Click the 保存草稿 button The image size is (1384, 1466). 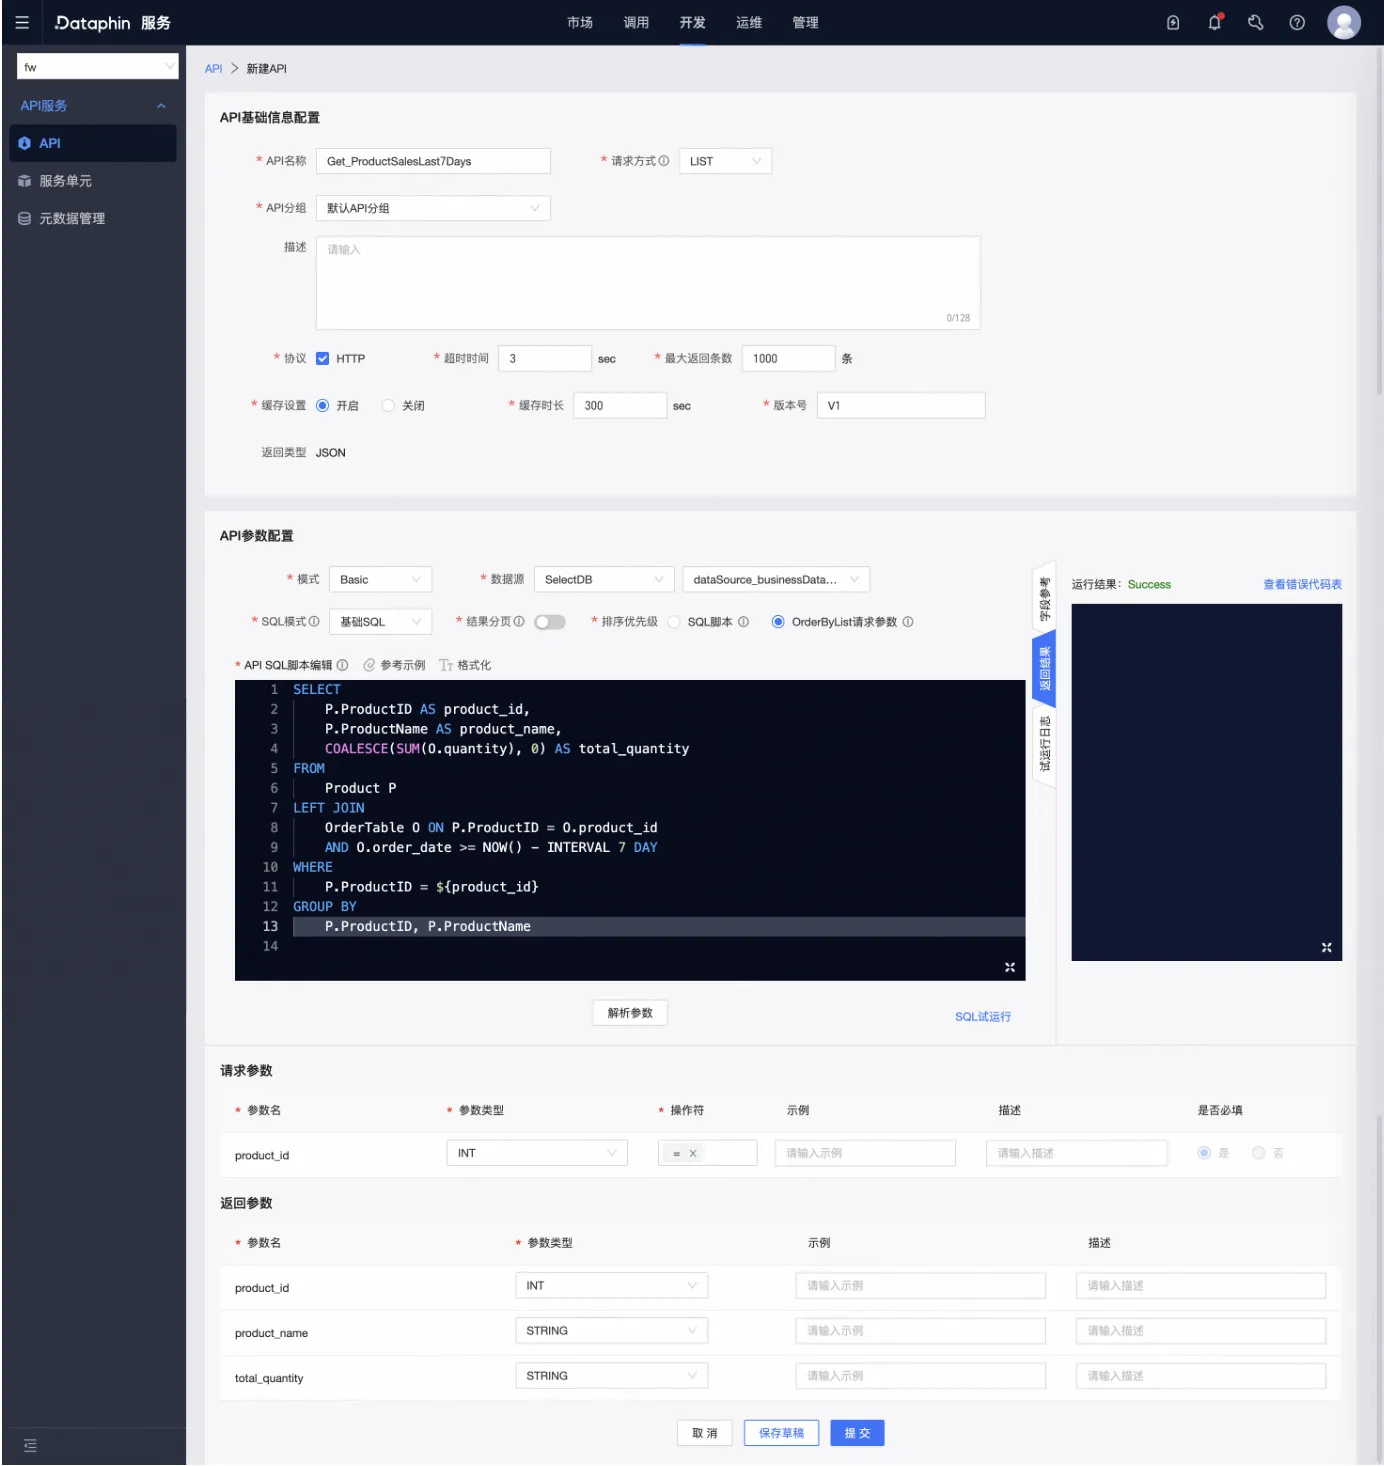781,1433
